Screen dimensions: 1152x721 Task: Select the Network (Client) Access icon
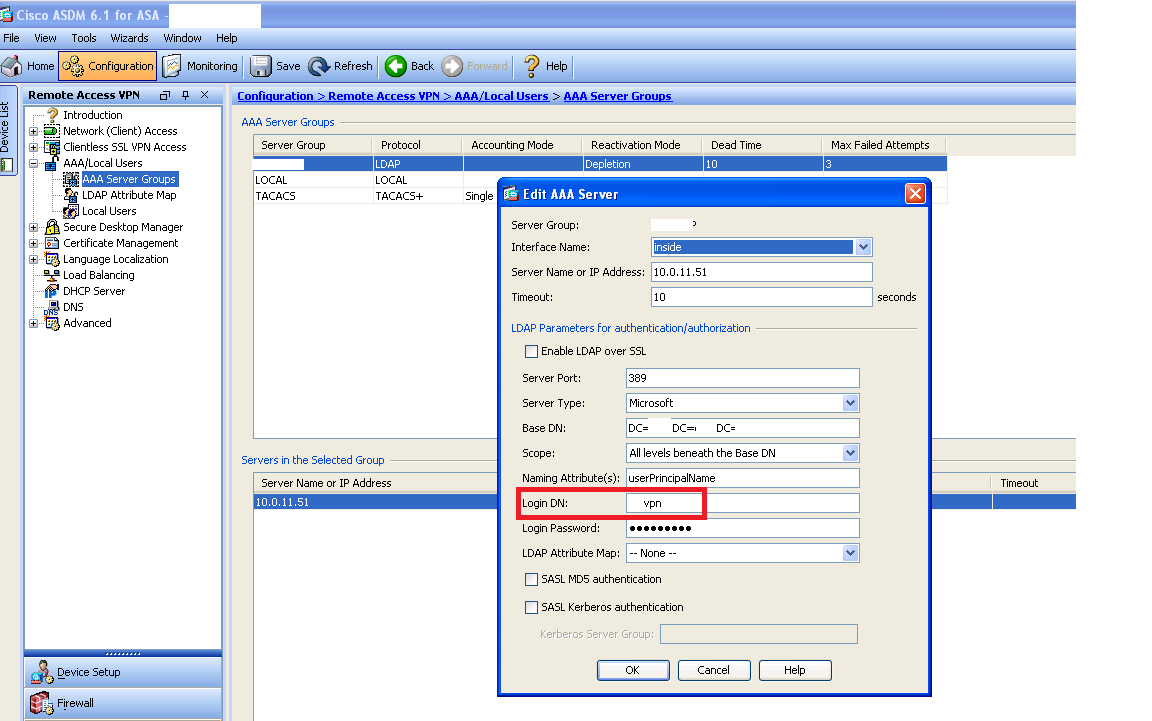coord(51,131)
